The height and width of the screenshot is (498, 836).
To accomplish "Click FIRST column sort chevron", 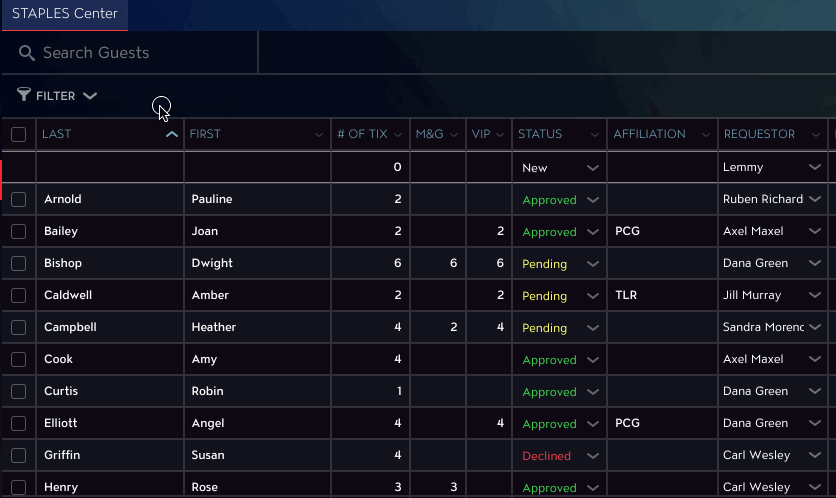I will coord(319,135).
